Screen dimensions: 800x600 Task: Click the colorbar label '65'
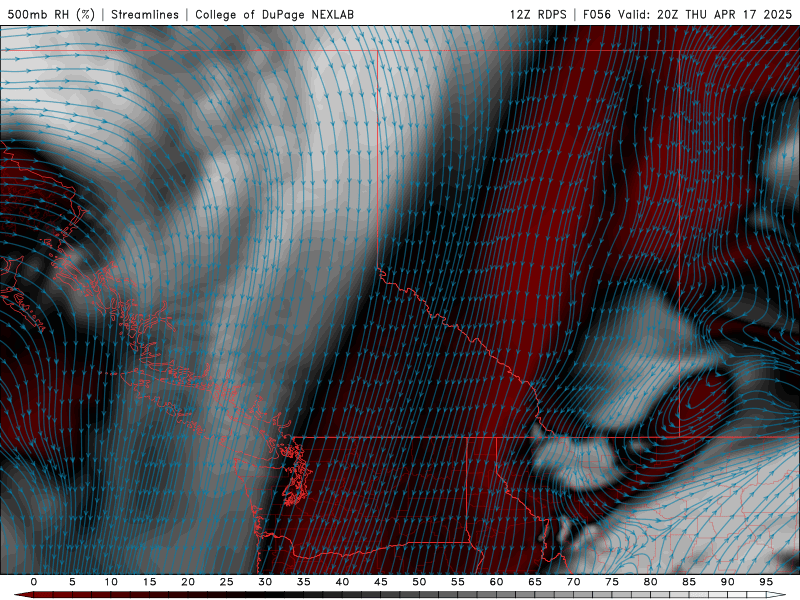tap(535, 582)
